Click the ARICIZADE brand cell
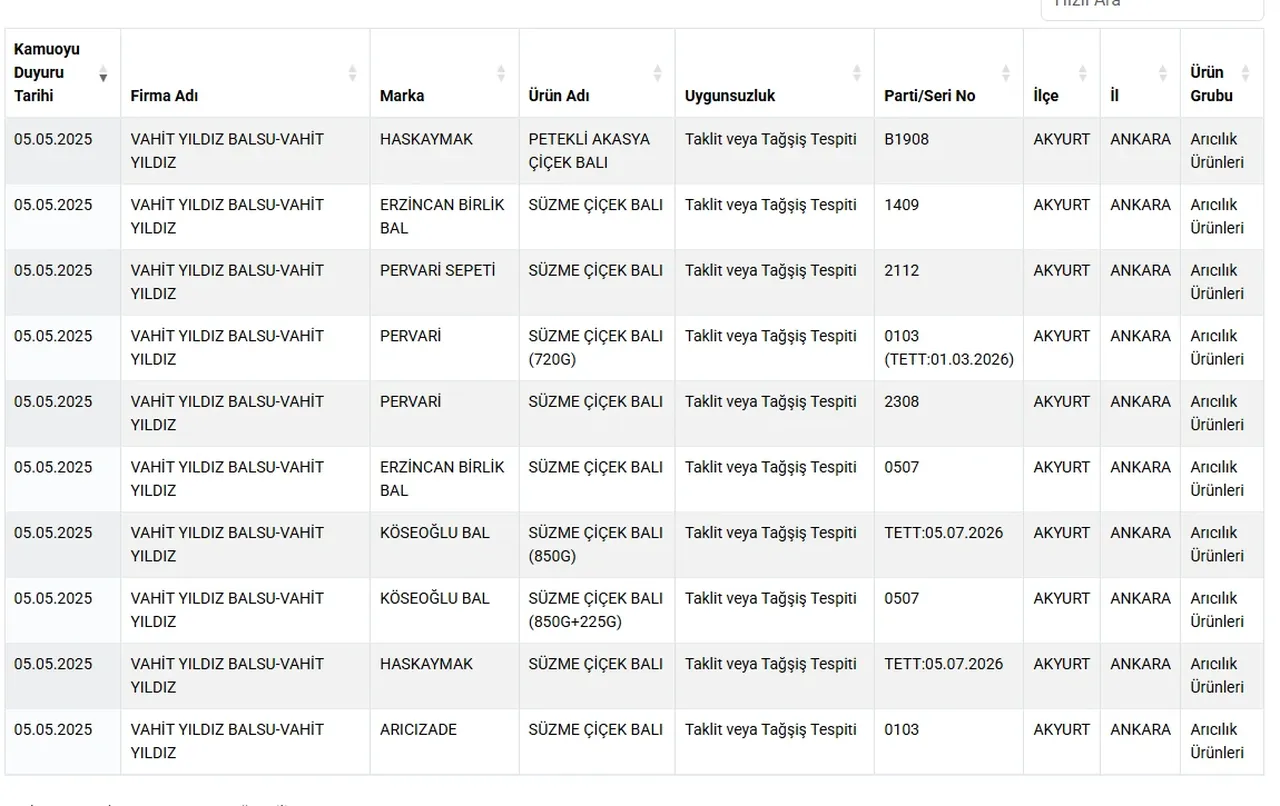Viewport: 1280px width, 806px height. pos(418,730)
